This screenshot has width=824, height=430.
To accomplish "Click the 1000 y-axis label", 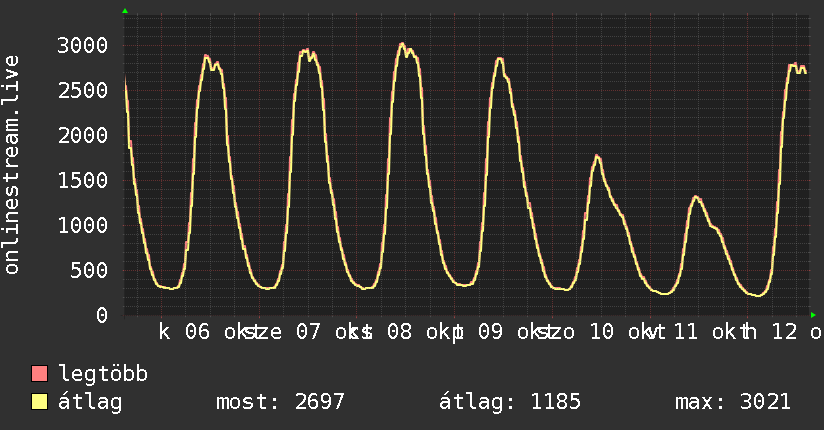I will click(83, 226).
